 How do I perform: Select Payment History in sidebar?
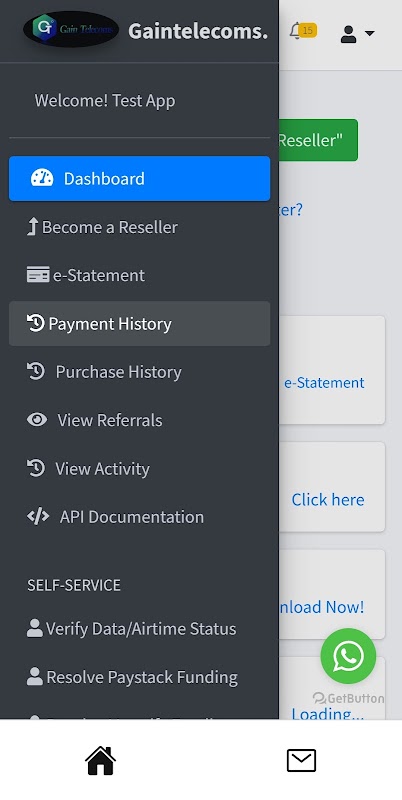139,323
